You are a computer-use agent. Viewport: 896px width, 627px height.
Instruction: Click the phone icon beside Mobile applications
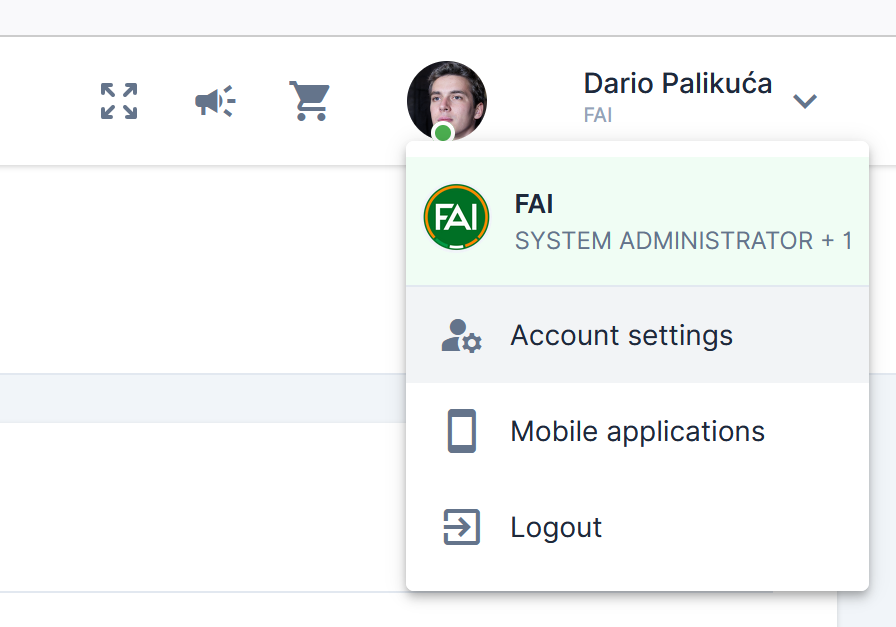click(x=461, y=431)
